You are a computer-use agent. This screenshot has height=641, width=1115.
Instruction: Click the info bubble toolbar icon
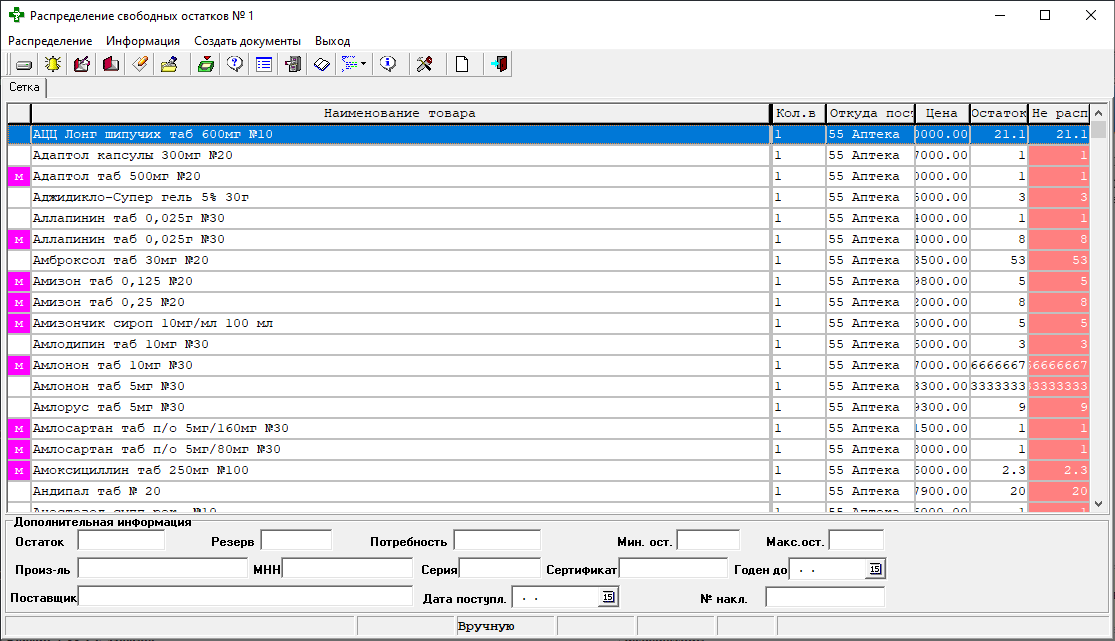tap(389, 64)
